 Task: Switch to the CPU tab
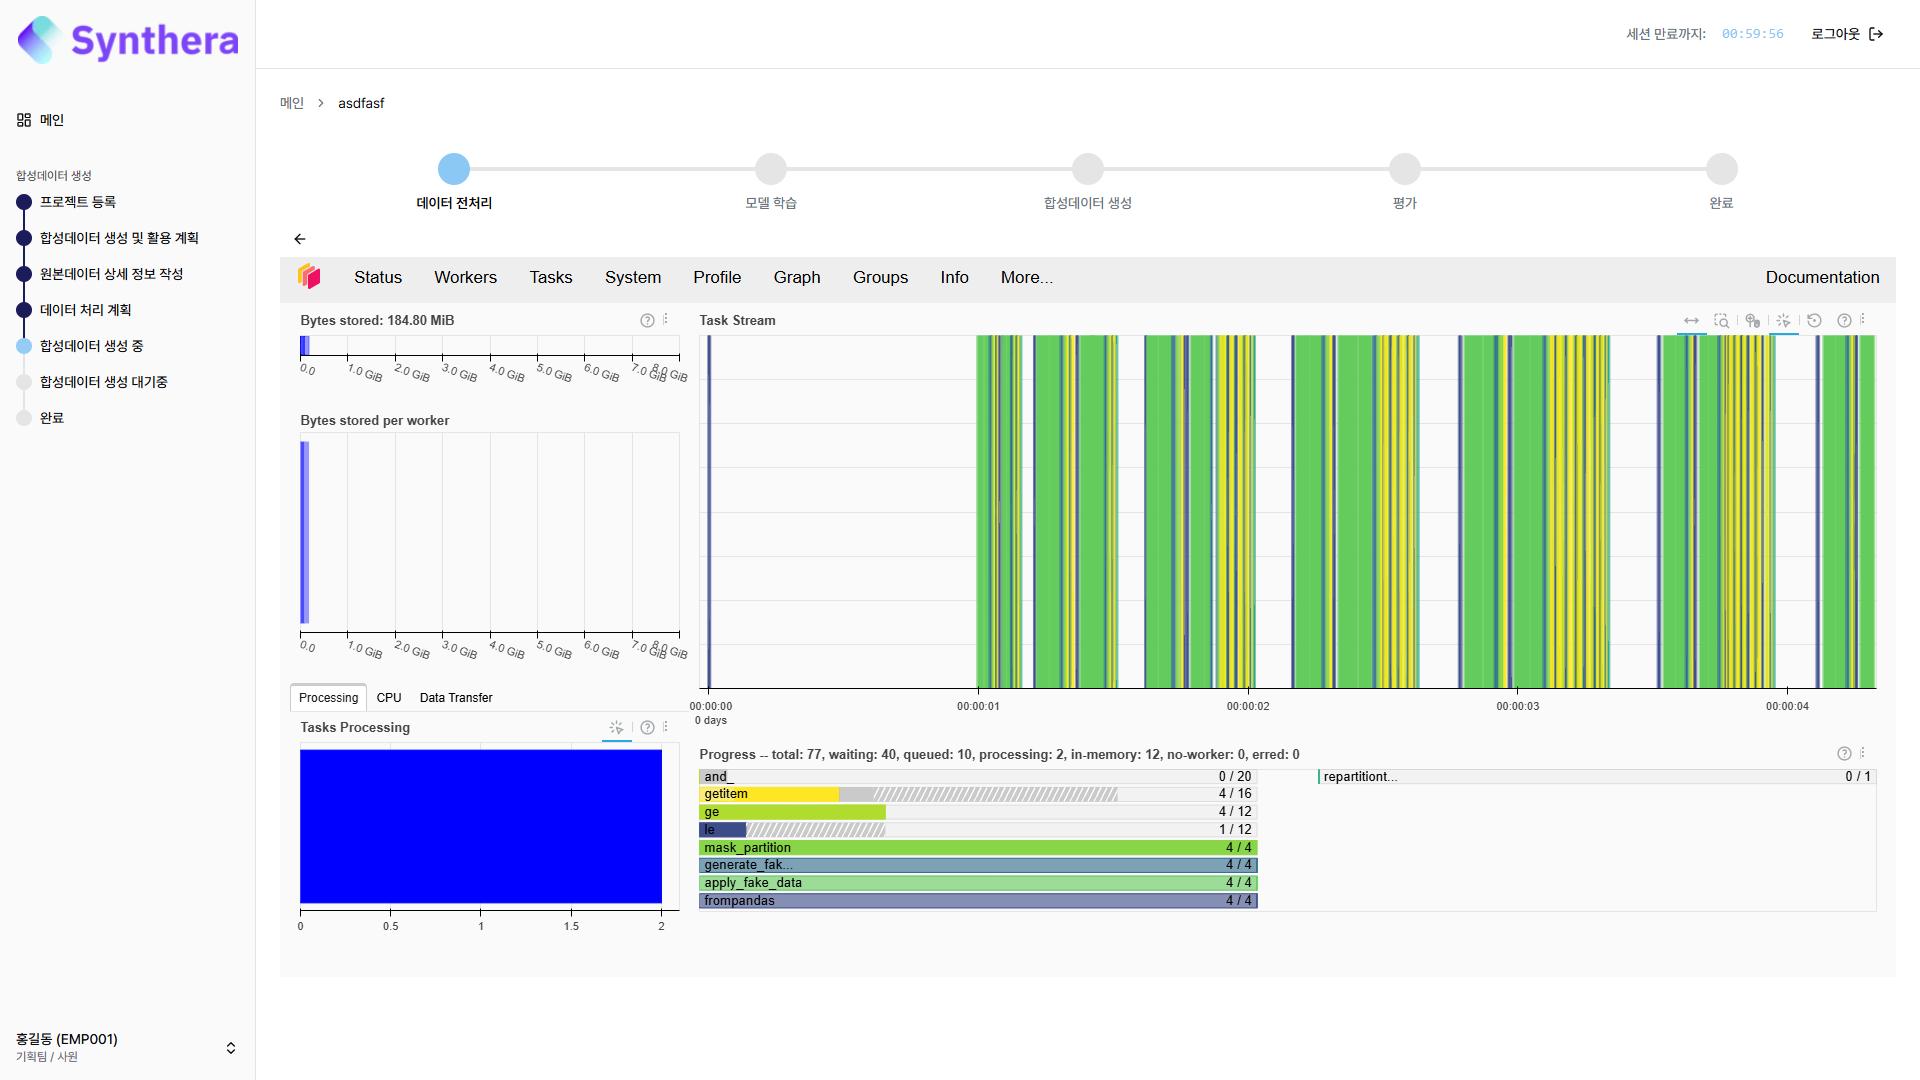coord(389,698)
